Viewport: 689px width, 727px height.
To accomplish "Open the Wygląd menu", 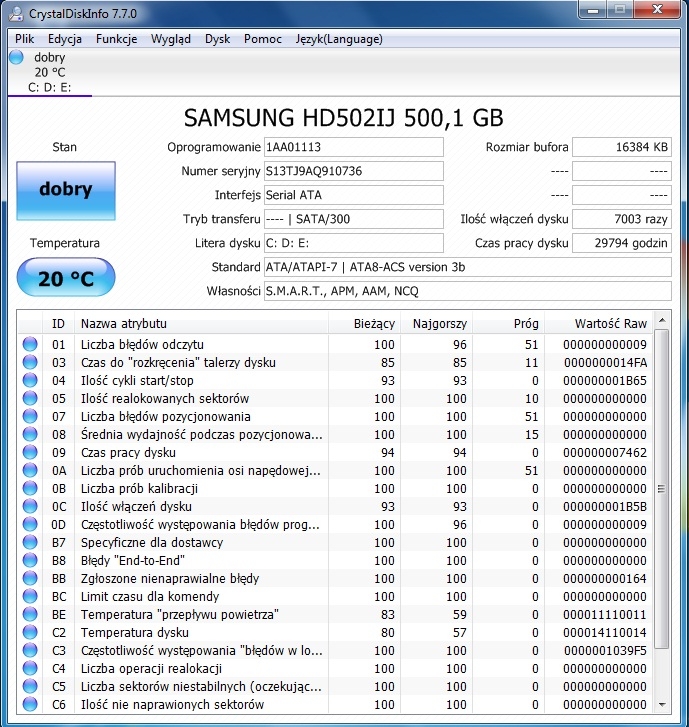I will click(x=171, y=39).
